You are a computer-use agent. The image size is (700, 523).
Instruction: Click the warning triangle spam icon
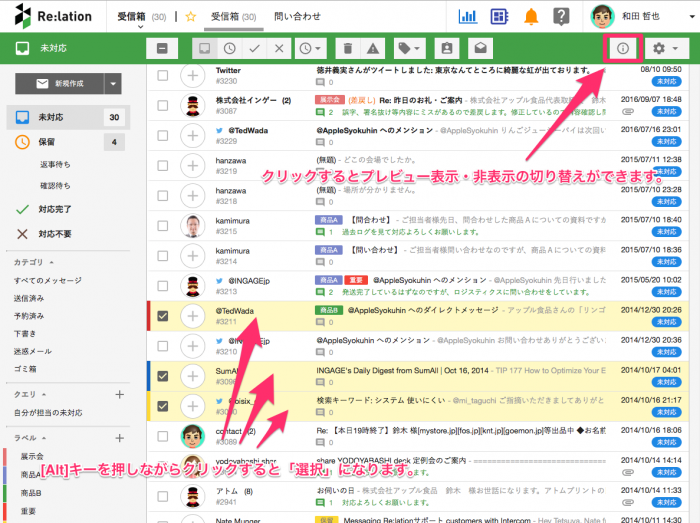click(x=372, y=48)
